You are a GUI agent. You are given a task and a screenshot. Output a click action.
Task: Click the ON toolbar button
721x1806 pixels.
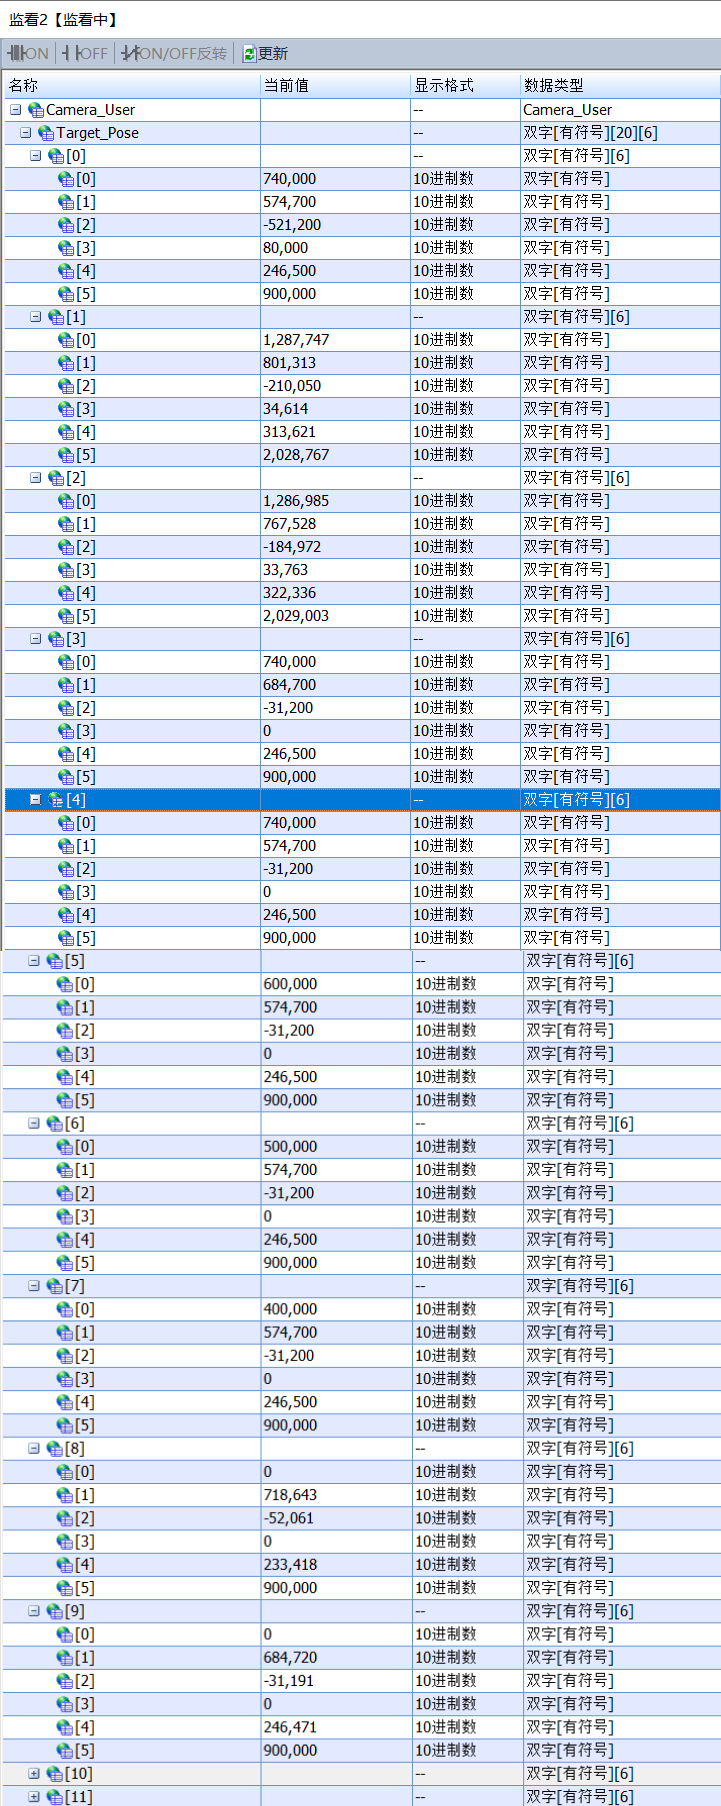(28, 53)
